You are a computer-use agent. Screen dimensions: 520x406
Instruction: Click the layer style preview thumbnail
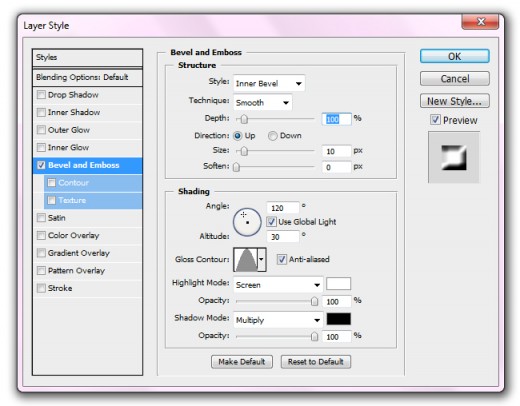(x=454, y=157)
